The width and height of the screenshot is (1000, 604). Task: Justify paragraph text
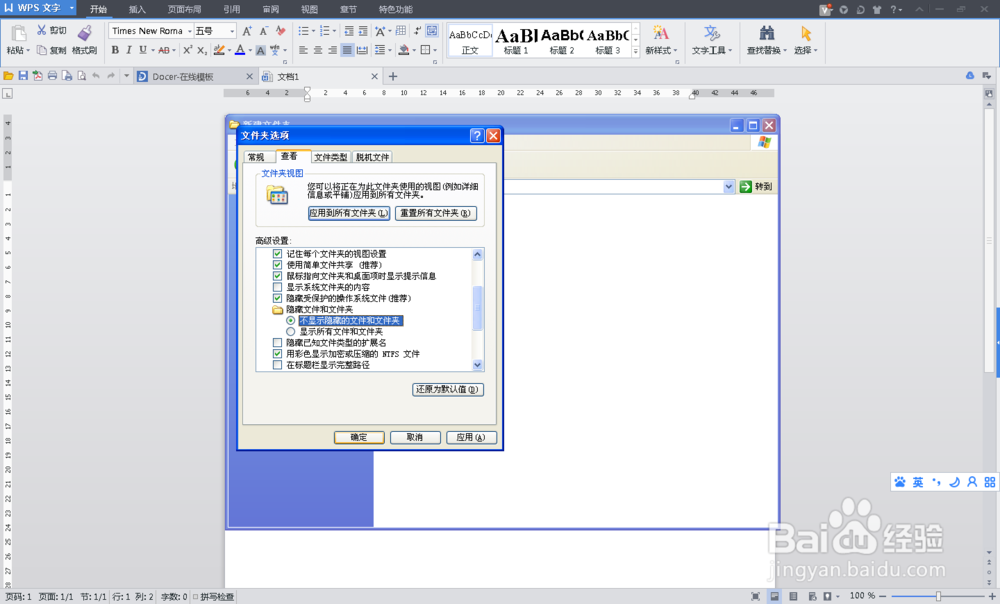(347, 50)
